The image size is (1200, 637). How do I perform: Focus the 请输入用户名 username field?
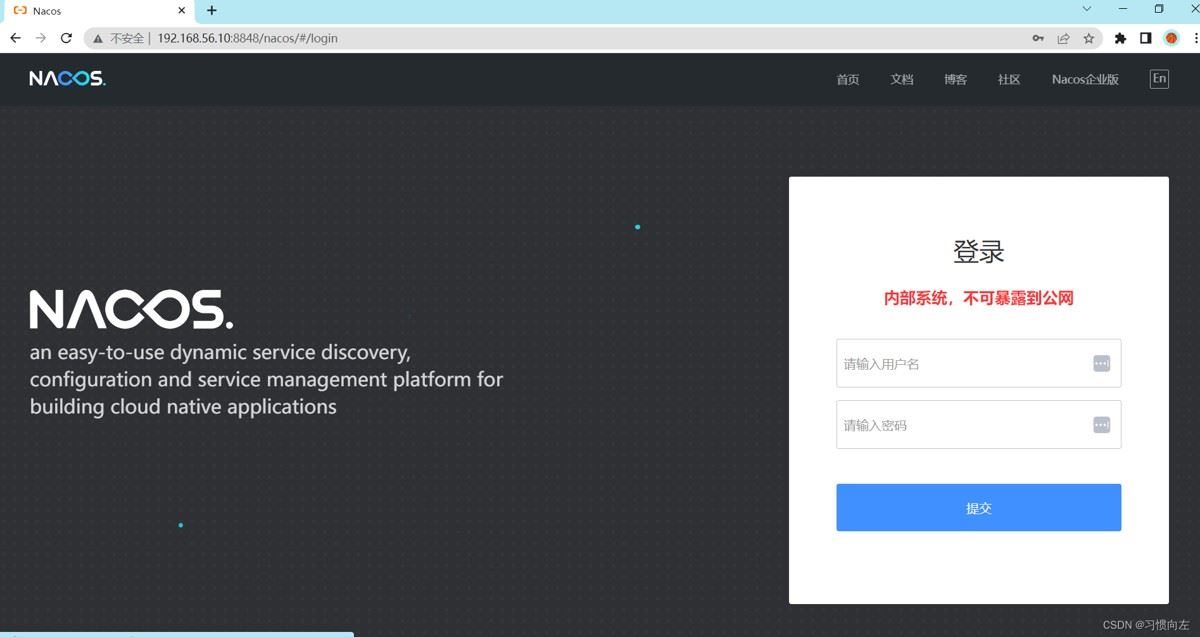coord(978,363)
